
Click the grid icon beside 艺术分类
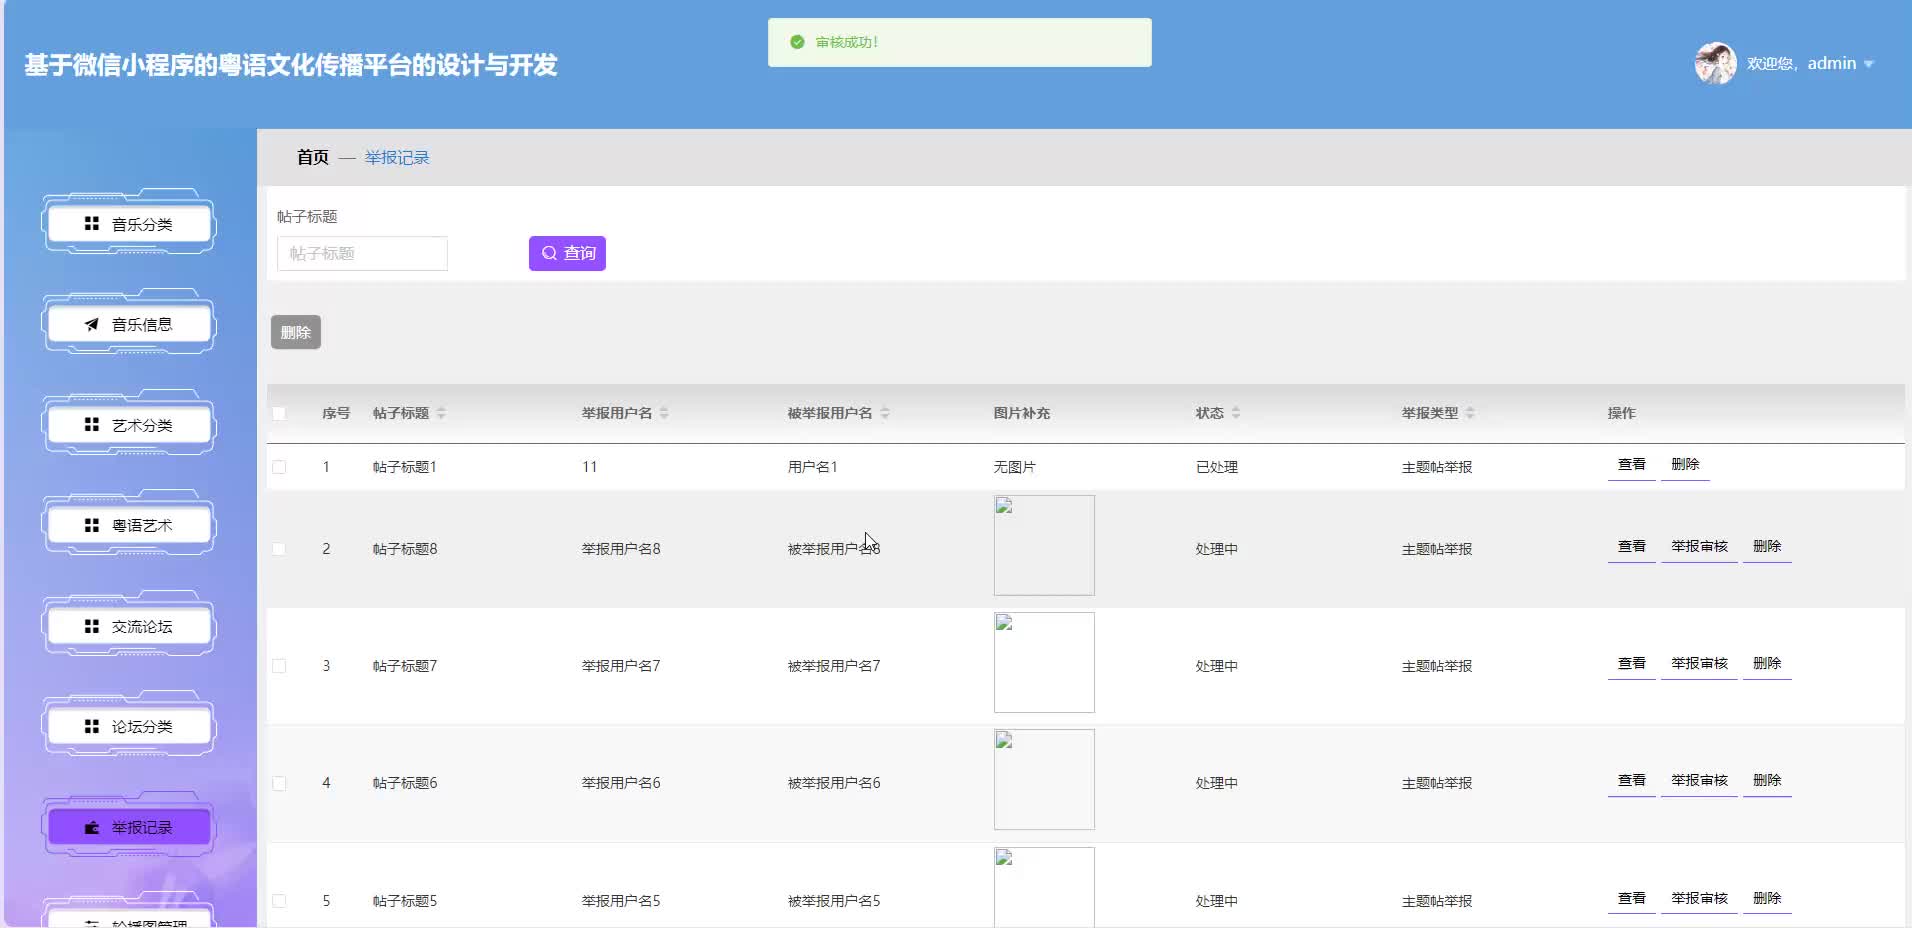92,425
